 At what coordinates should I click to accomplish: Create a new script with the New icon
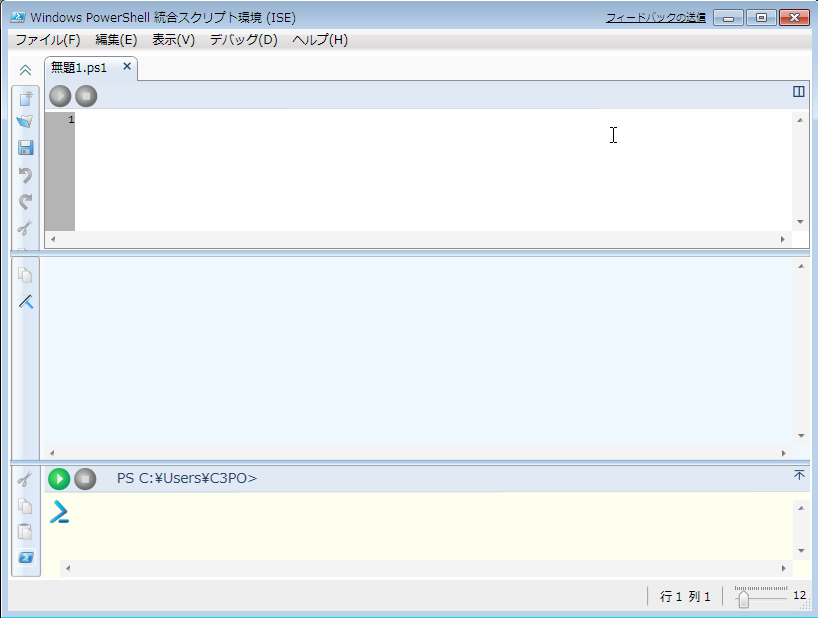click(26, 98)
